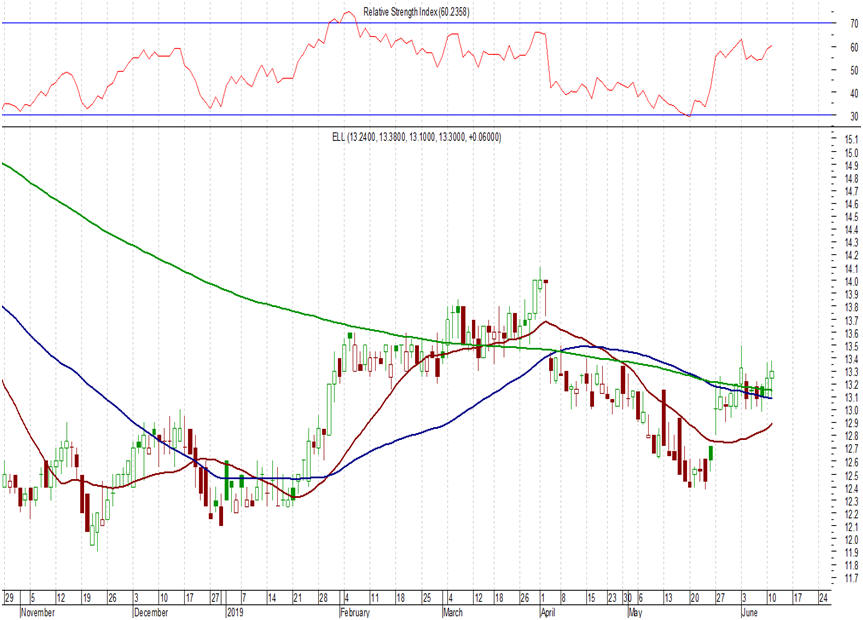Click the 2019 year label on the time axis
Image resolution: width=863 pixels, height=620 pixels.
click(x=235, y=610)
